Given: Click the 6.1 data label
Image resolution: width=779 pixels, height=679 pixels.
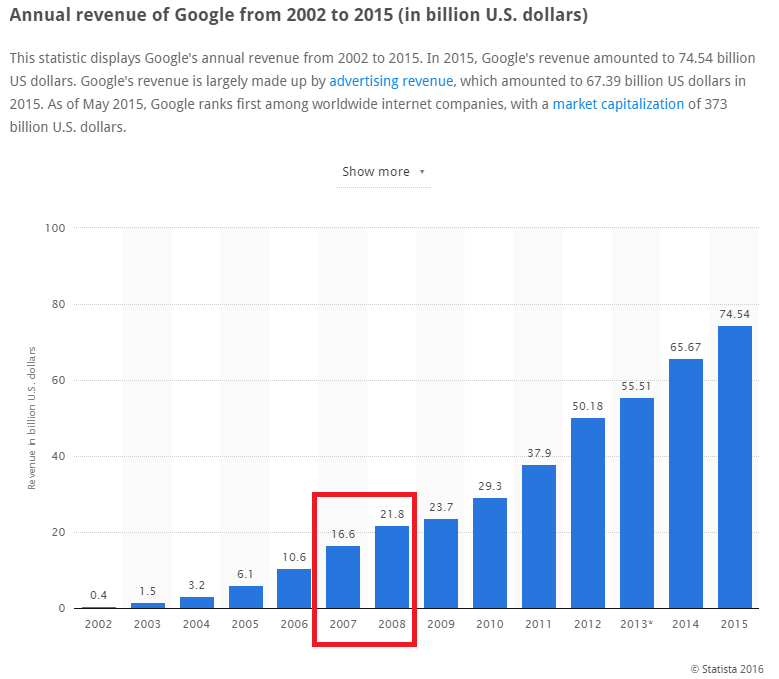Looking at the screenshot, I should tap(245, 574).
